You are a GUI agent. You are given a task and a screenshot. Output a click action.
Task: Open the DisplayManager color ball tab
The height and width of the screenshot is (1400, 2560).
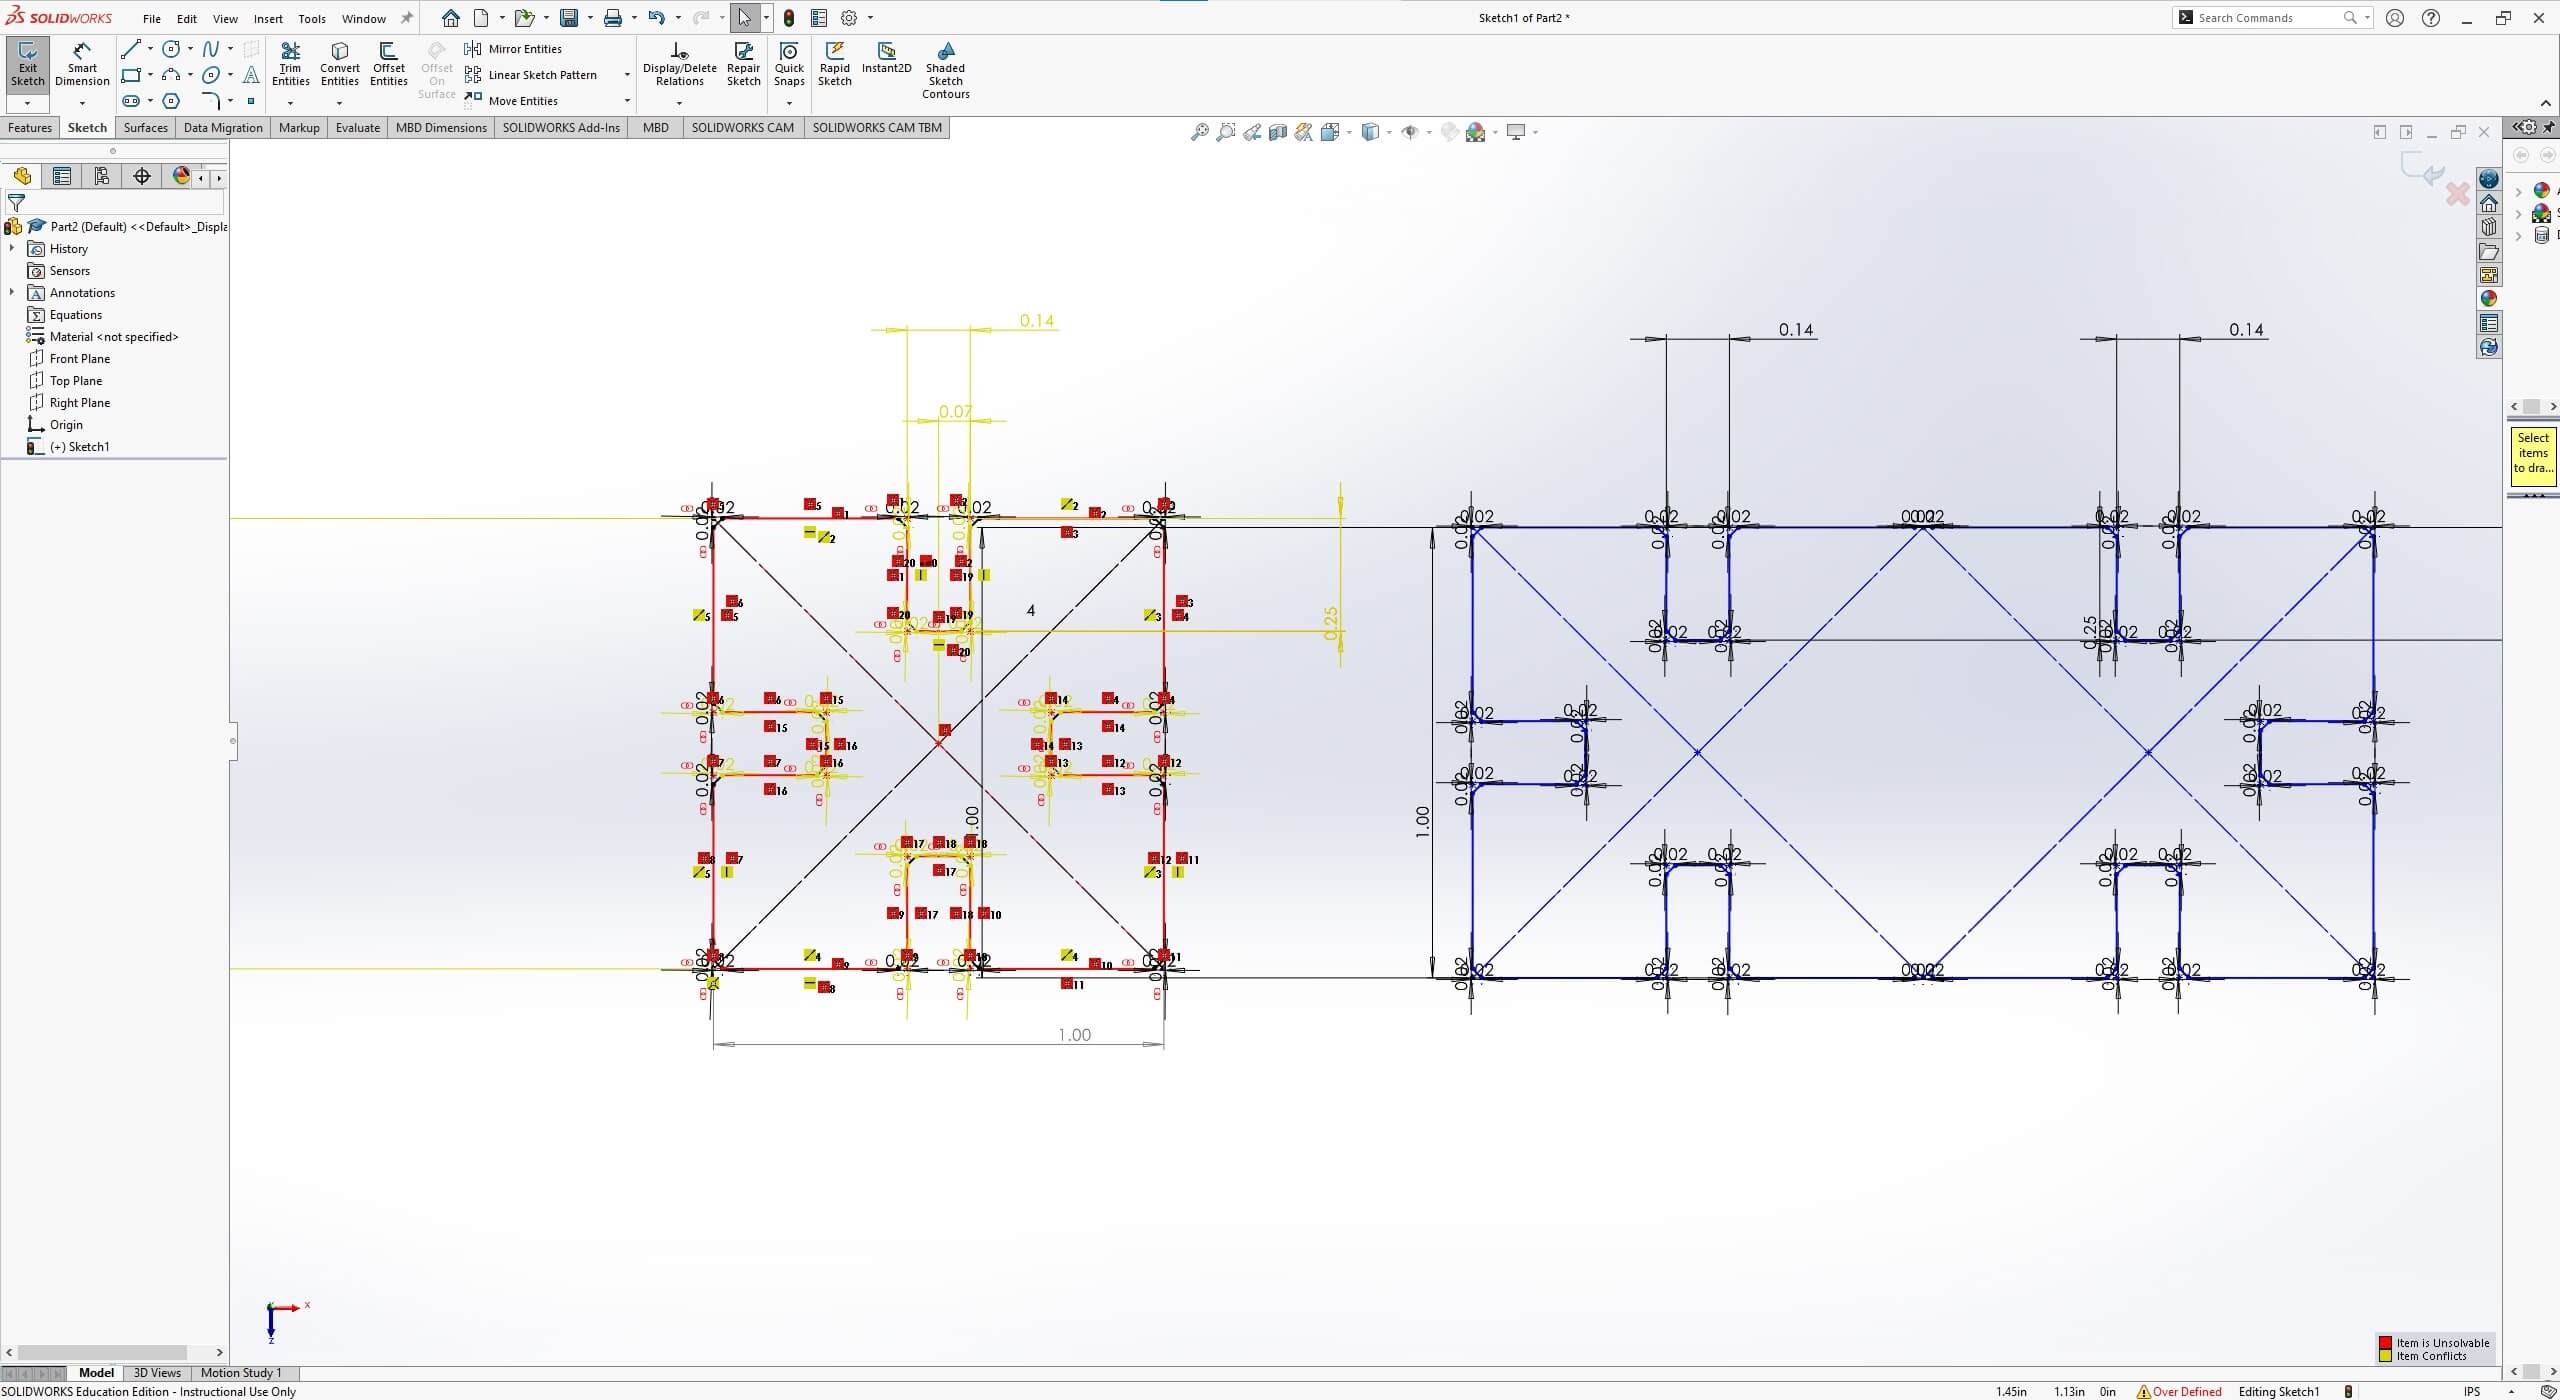click(180, 176)
